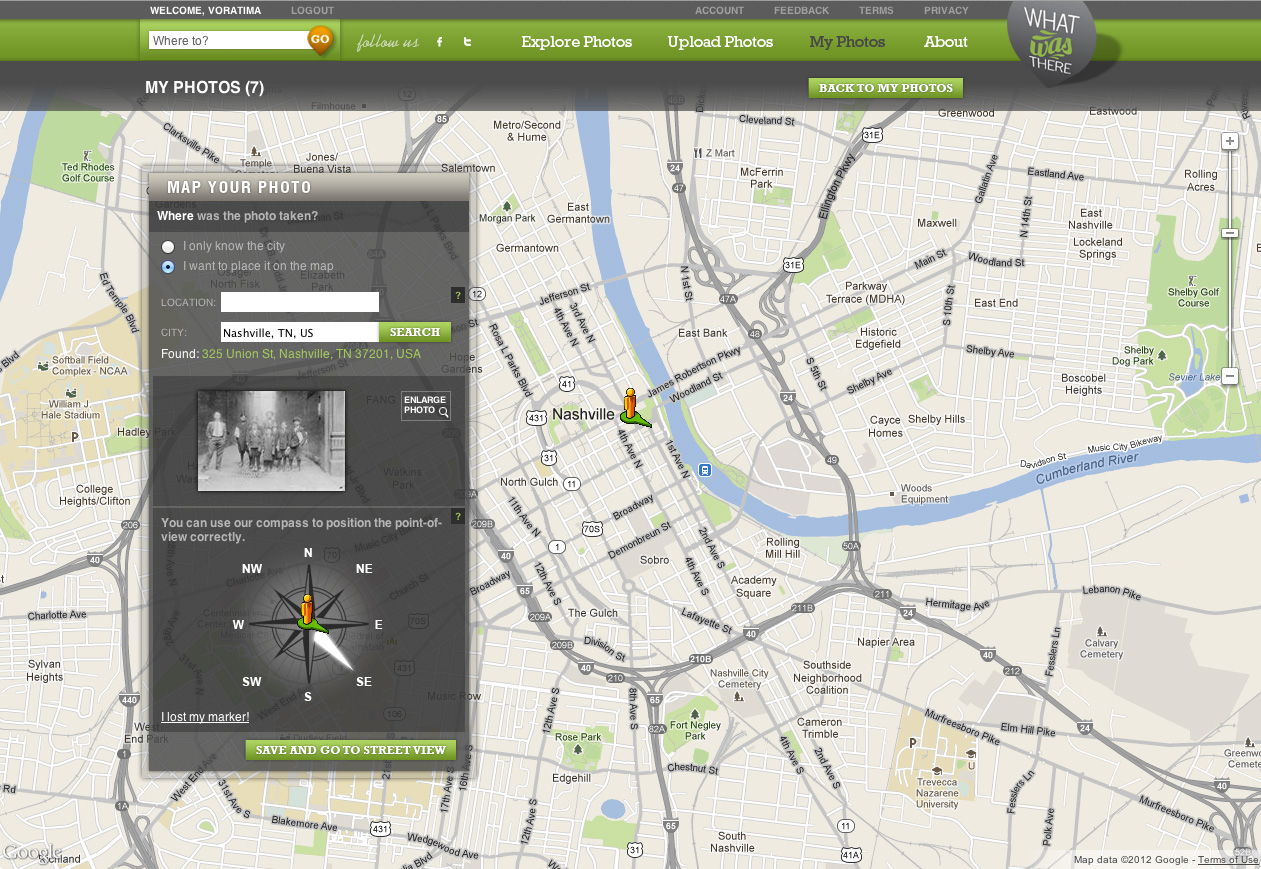1261x869 pixels.
Task: Click the blue transit station icon on map
Action: click(x=705, y=470)
